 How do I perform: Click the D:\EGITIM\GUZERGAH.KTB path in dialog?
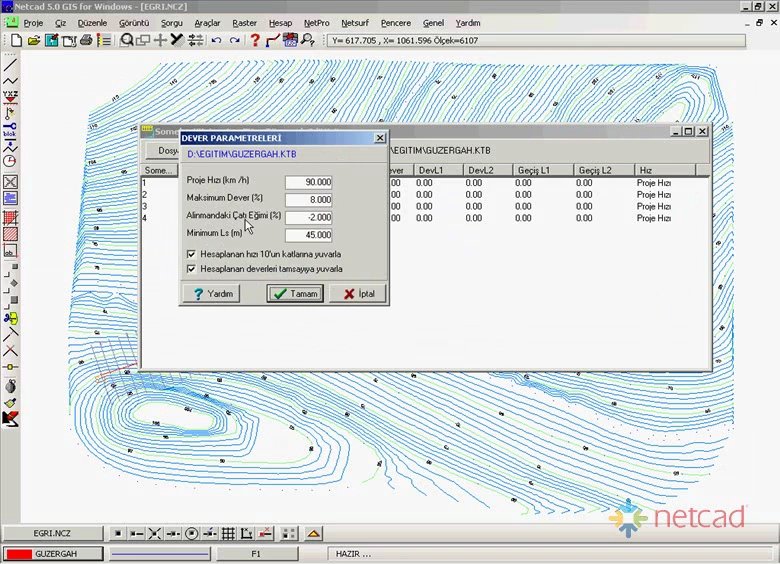point(242,154)
